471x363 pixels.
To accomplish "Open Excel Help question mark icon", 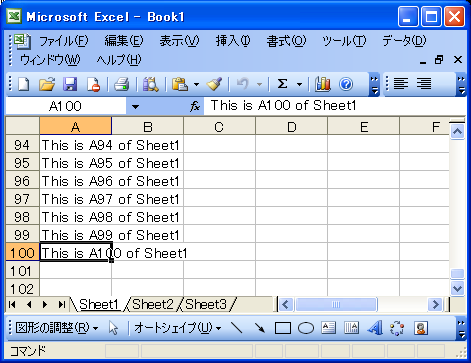I will pyautogui.click(x=346, y=84).
